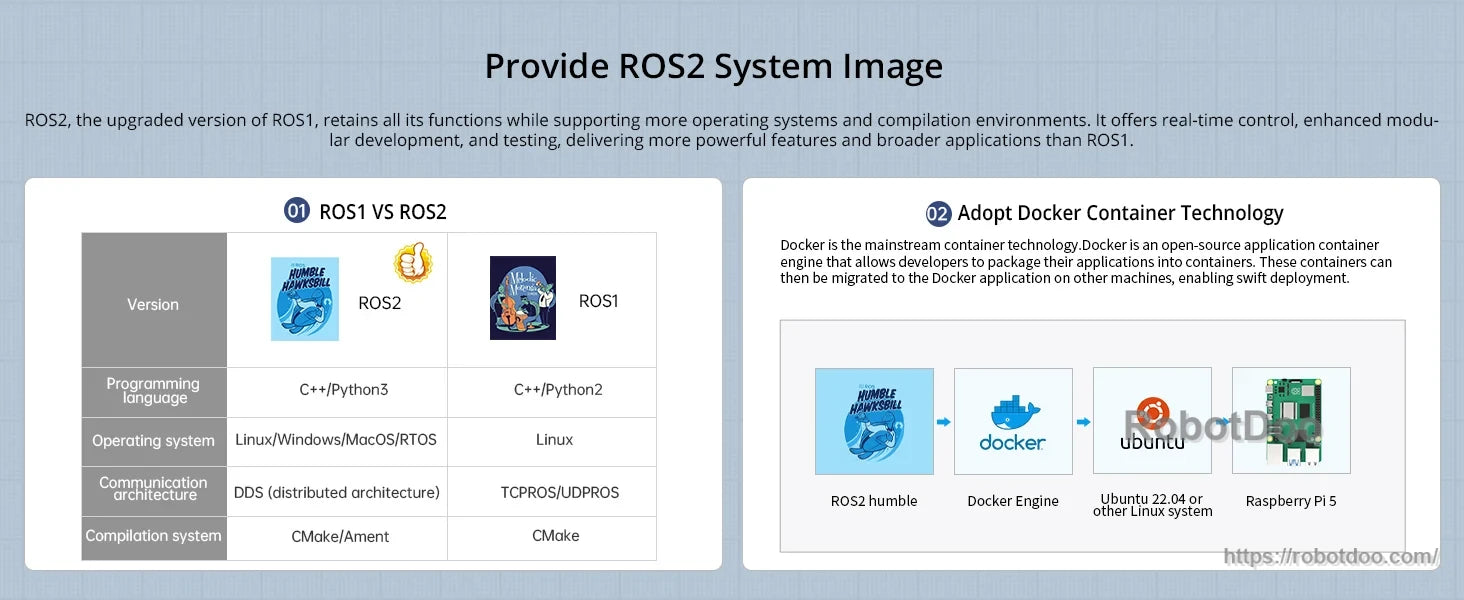Click the 'ROS1 VS ROS2' section title
Image resolution: width=1464 pixels, height=600 pixels.
[x=383, y=212]
